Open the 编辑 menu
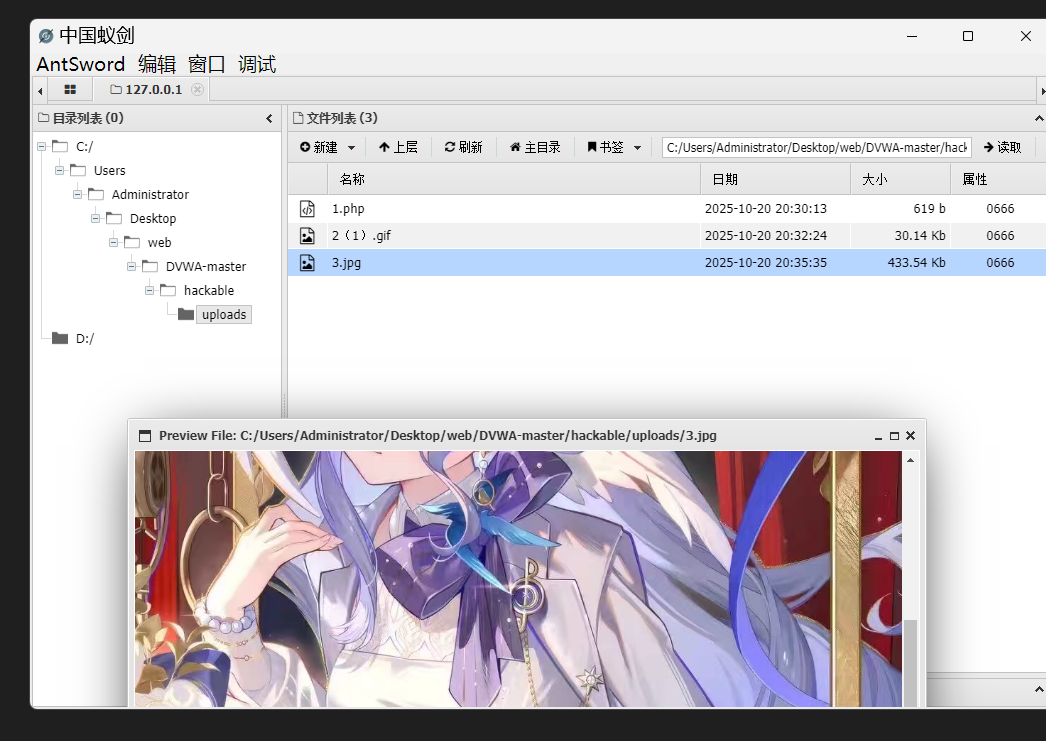This screenshot has width=1046, height=741. (x=157, y=65)
